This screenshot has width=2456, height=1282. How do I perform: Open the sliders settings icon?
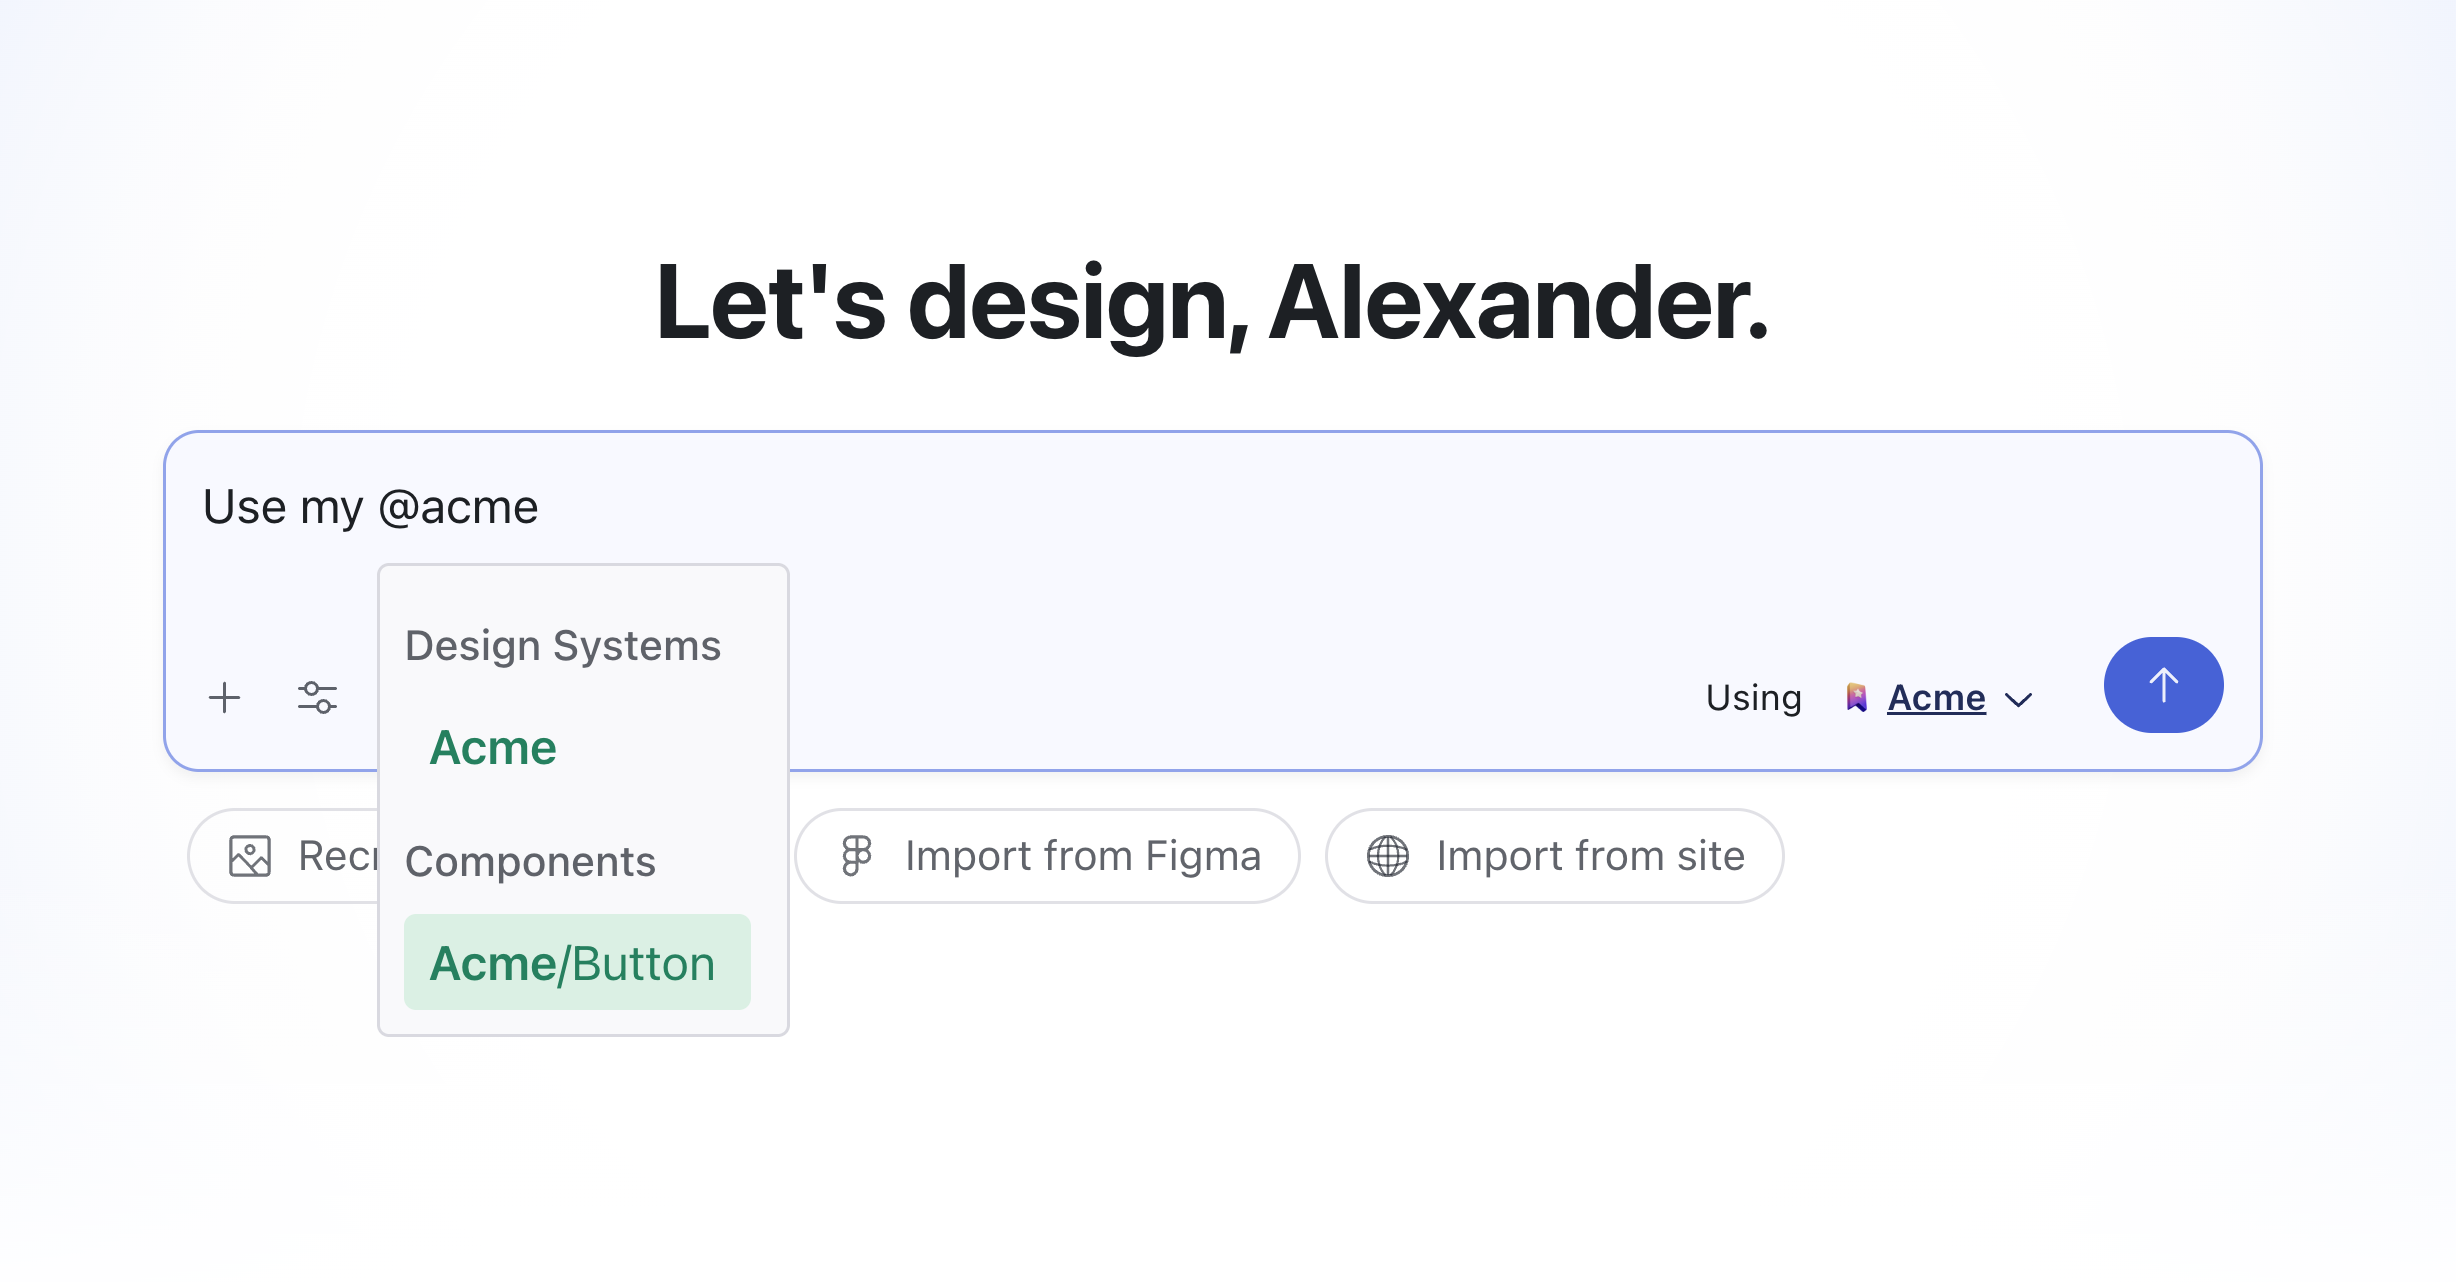tap(317, 697)
